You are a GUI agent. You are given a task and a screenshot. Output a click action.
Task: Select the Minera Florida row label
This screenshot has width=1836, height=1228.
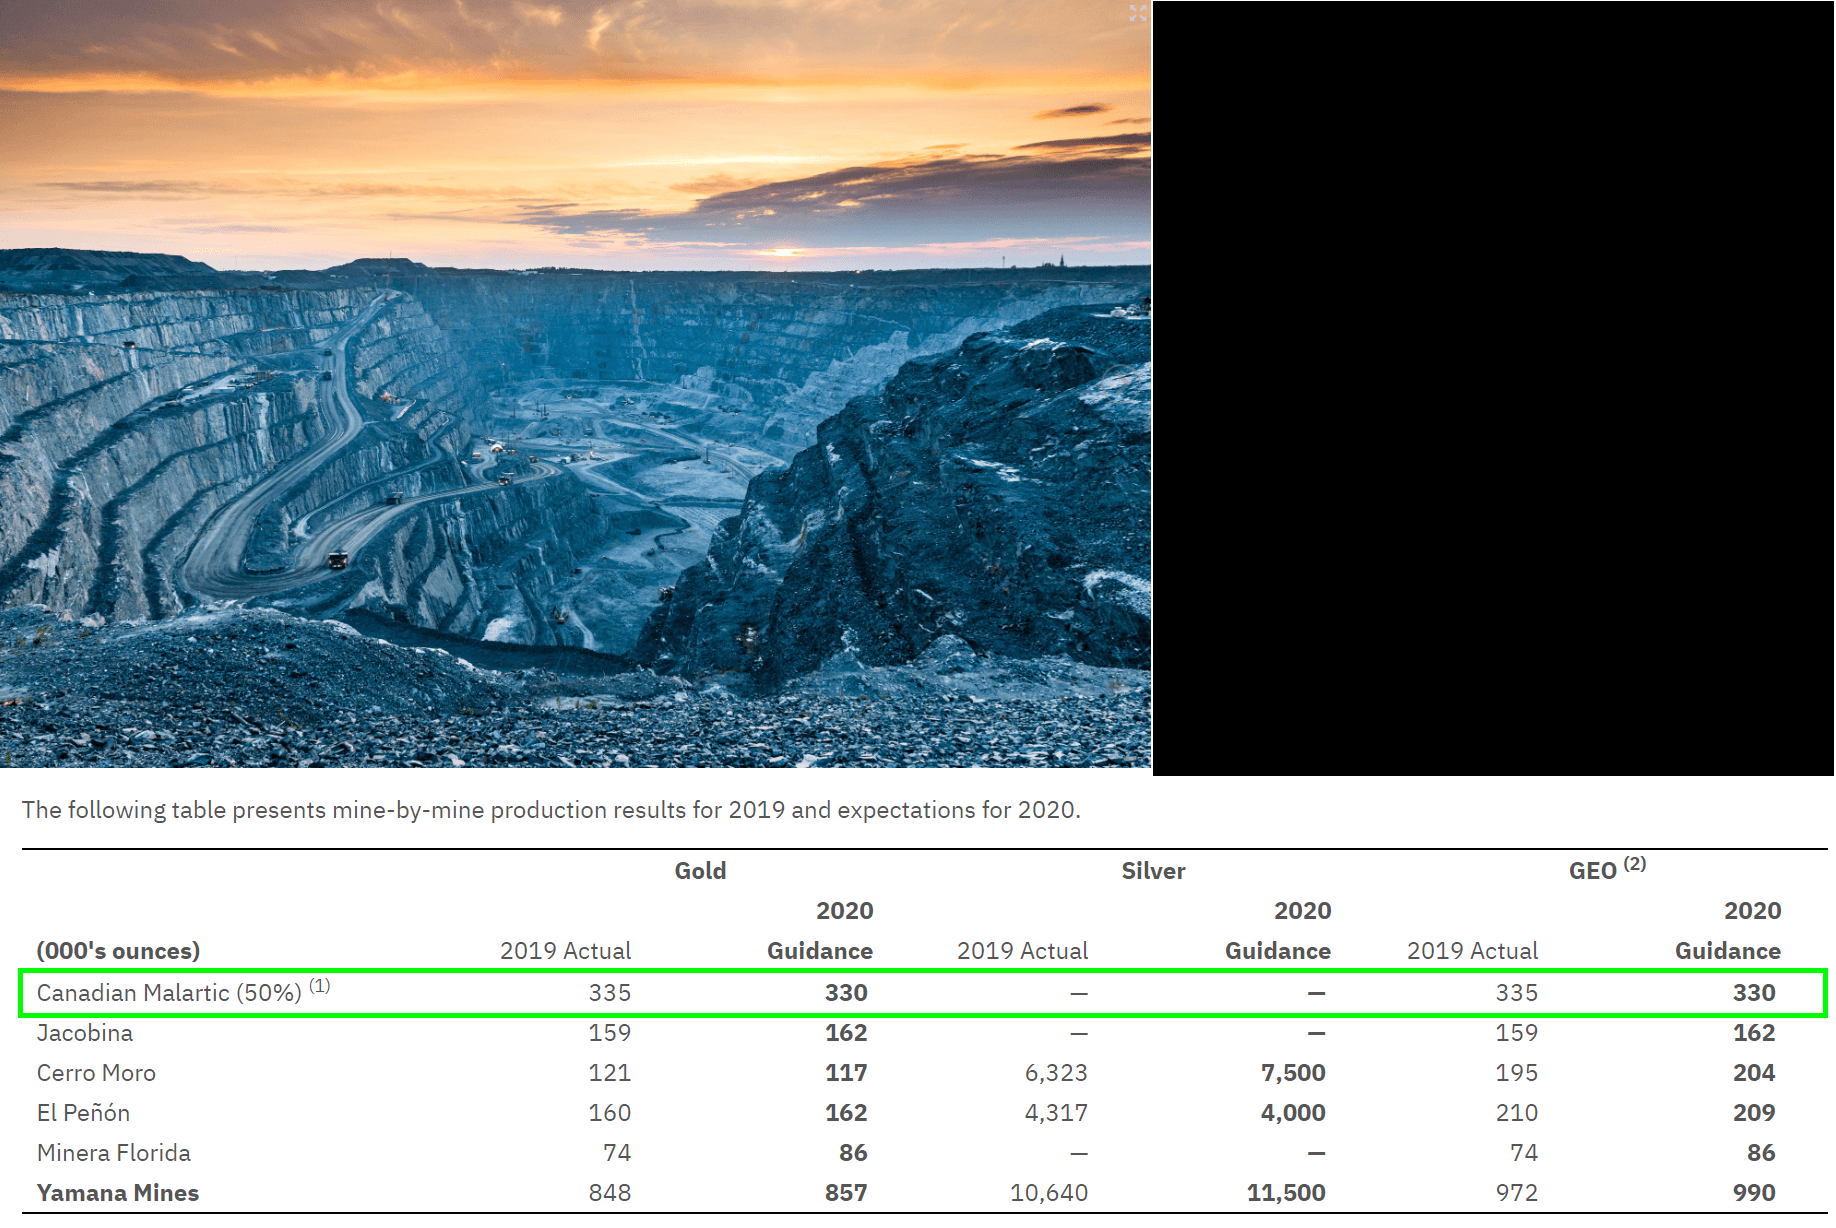pyautogui.click(x=114, y=1153)
